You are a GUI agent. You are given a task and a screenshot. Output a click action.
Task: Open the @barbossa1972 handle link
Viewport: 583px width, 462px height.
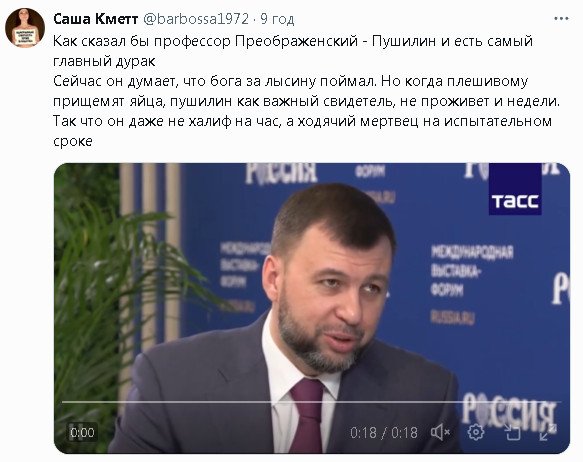(196, 19)
